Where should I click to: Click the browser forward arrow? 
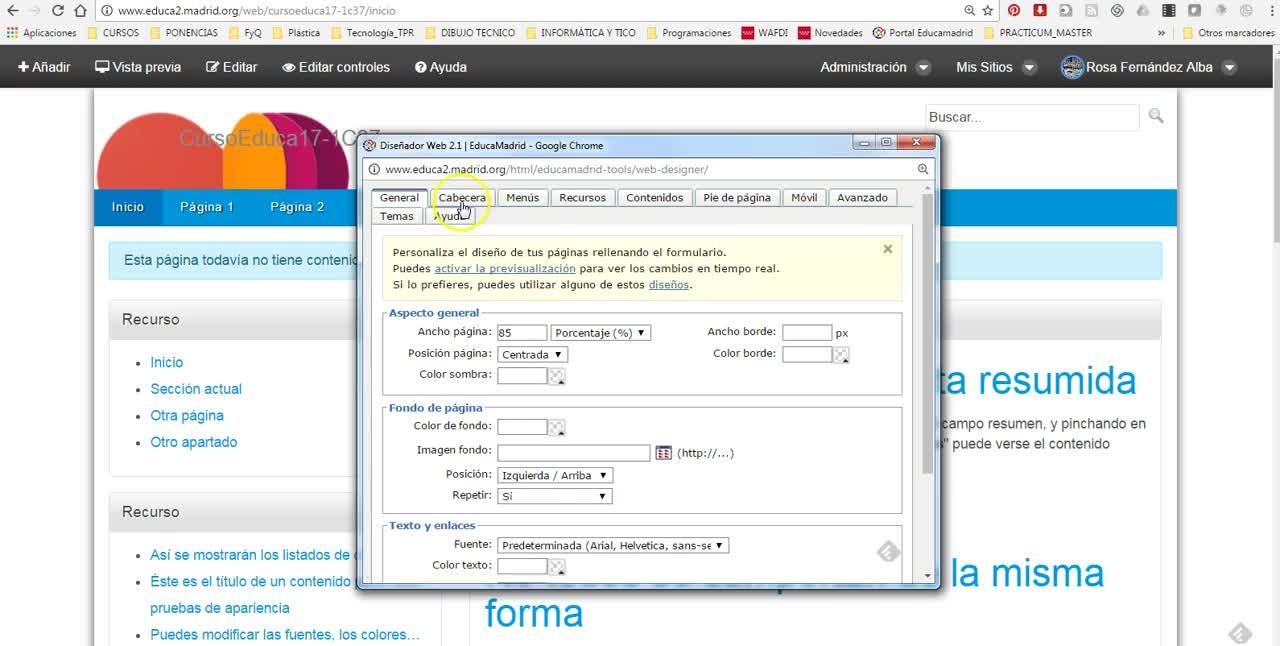click(x=34, y=10)
